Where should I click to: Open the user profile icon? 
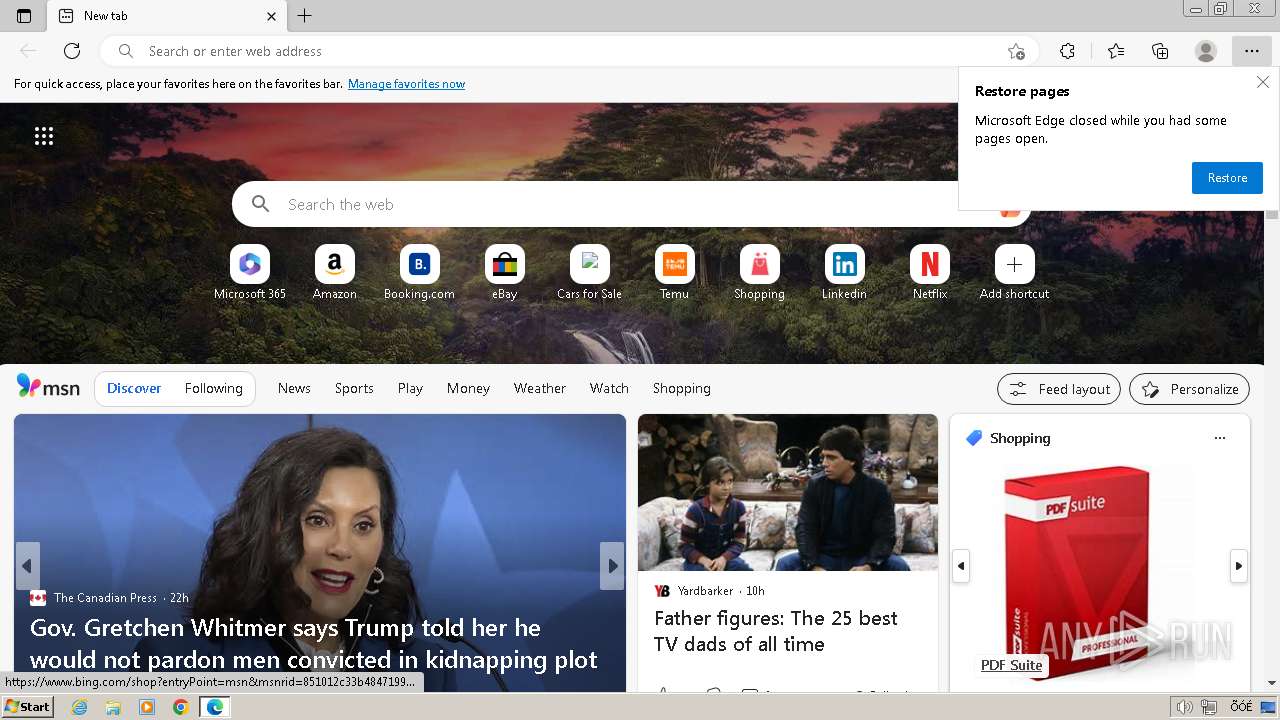tap(1206, 51)
